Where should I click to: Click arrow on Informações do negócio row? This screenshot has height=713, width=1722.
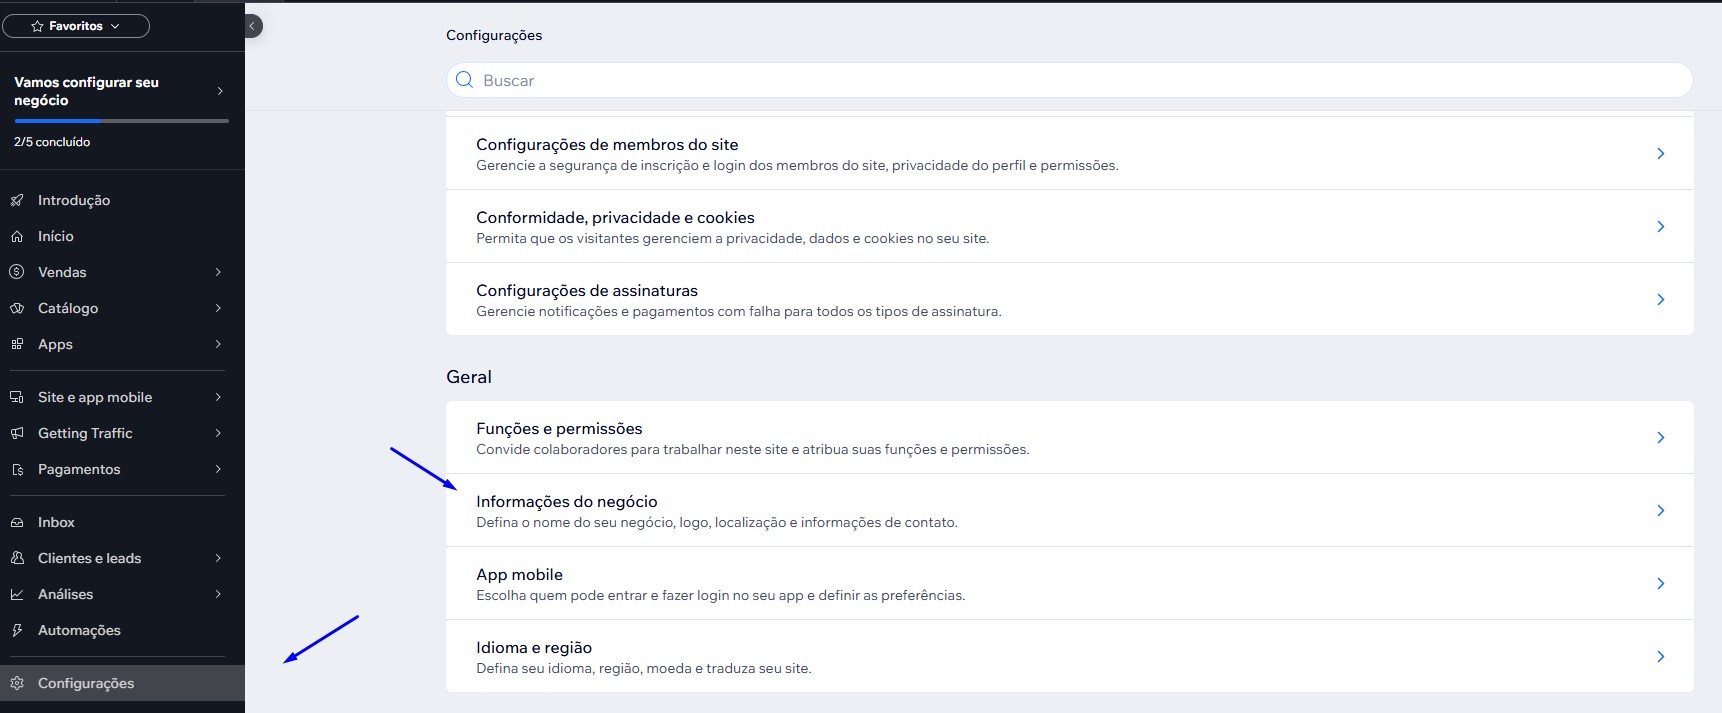pyautogui.click(x=1660, y=510)
